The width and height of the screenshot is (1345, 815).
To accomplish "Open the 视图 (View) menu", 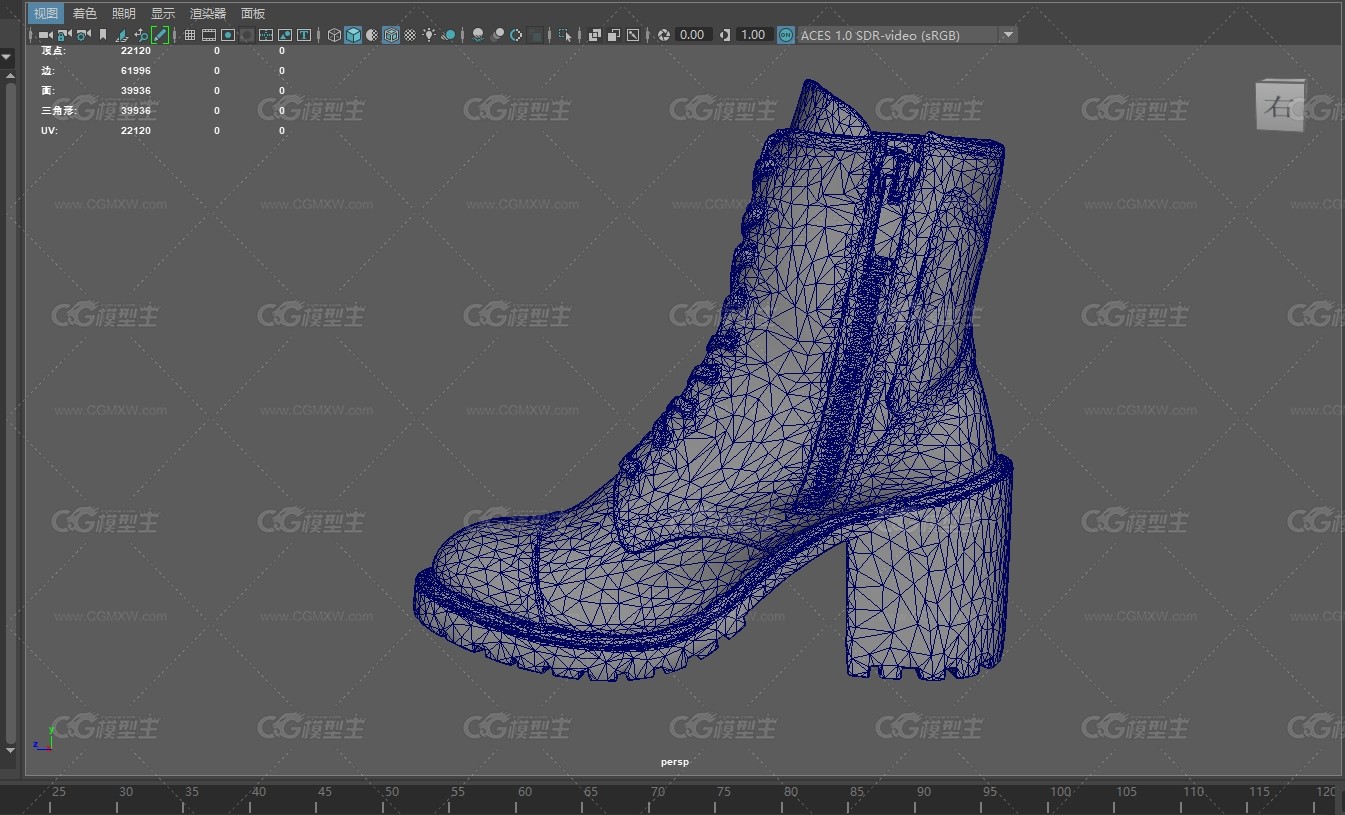I will 45,13.
